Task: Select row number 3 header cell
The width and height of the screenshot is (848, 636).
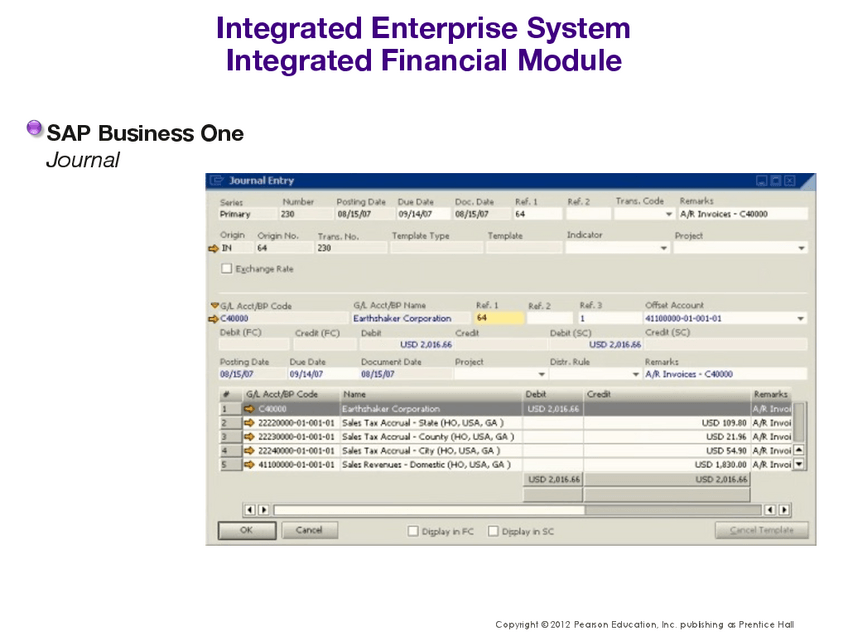Action: (230, 436)
